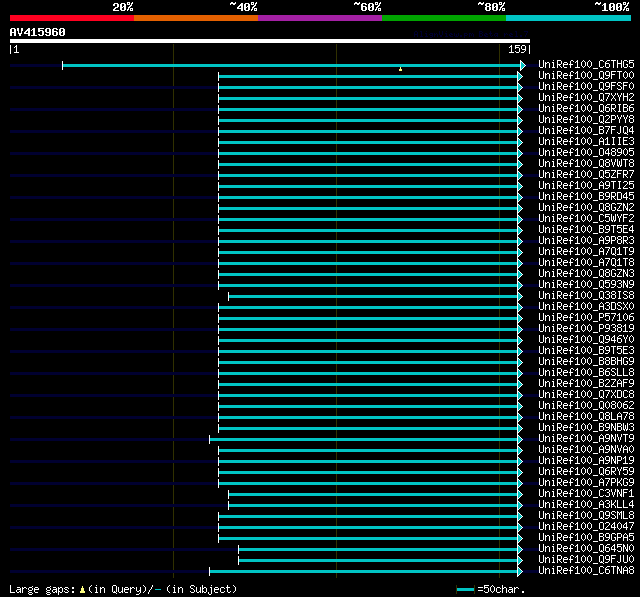This screenshot has width=640, height=597.
Task: Click the red 20% identity legend segment
Action: 72,18
